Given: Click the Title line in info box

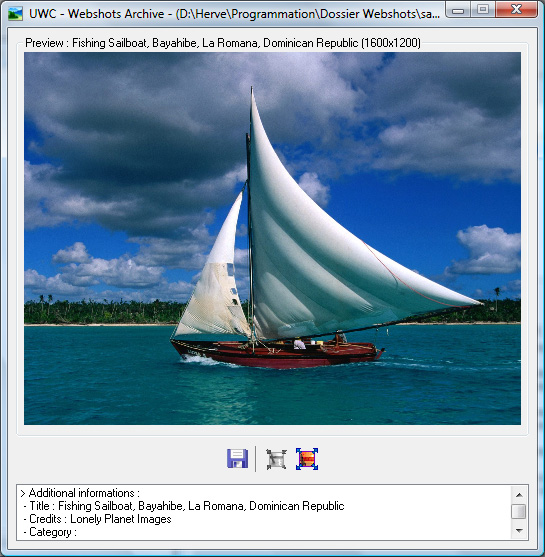Looking at the screenshot, I should tap(184, 506).
